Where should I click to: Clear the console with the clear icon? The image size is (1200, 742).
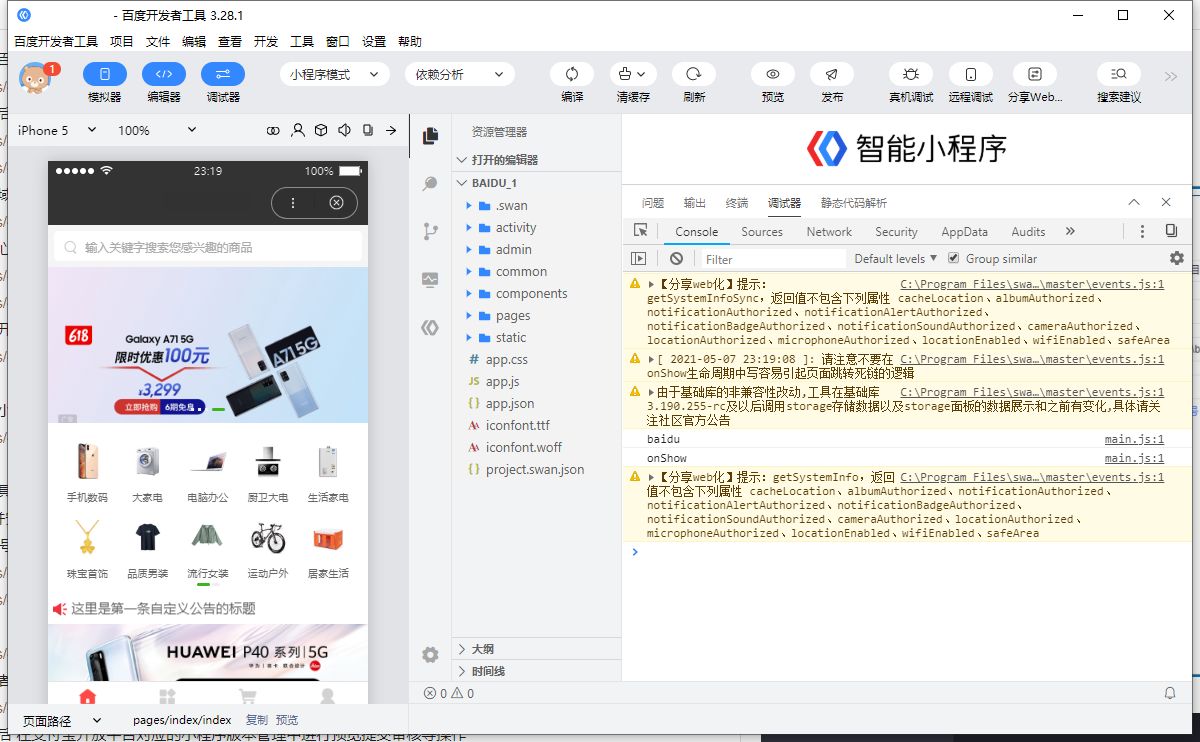(677, 259)
